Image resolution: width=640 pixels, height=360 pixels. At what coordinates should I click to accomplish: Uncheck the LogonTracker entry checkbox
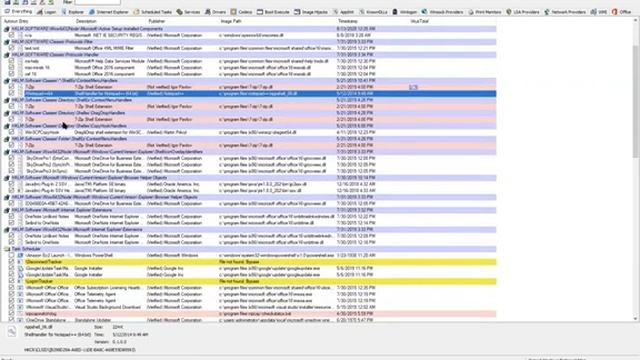pyautogui.click(x=11, y=281)
